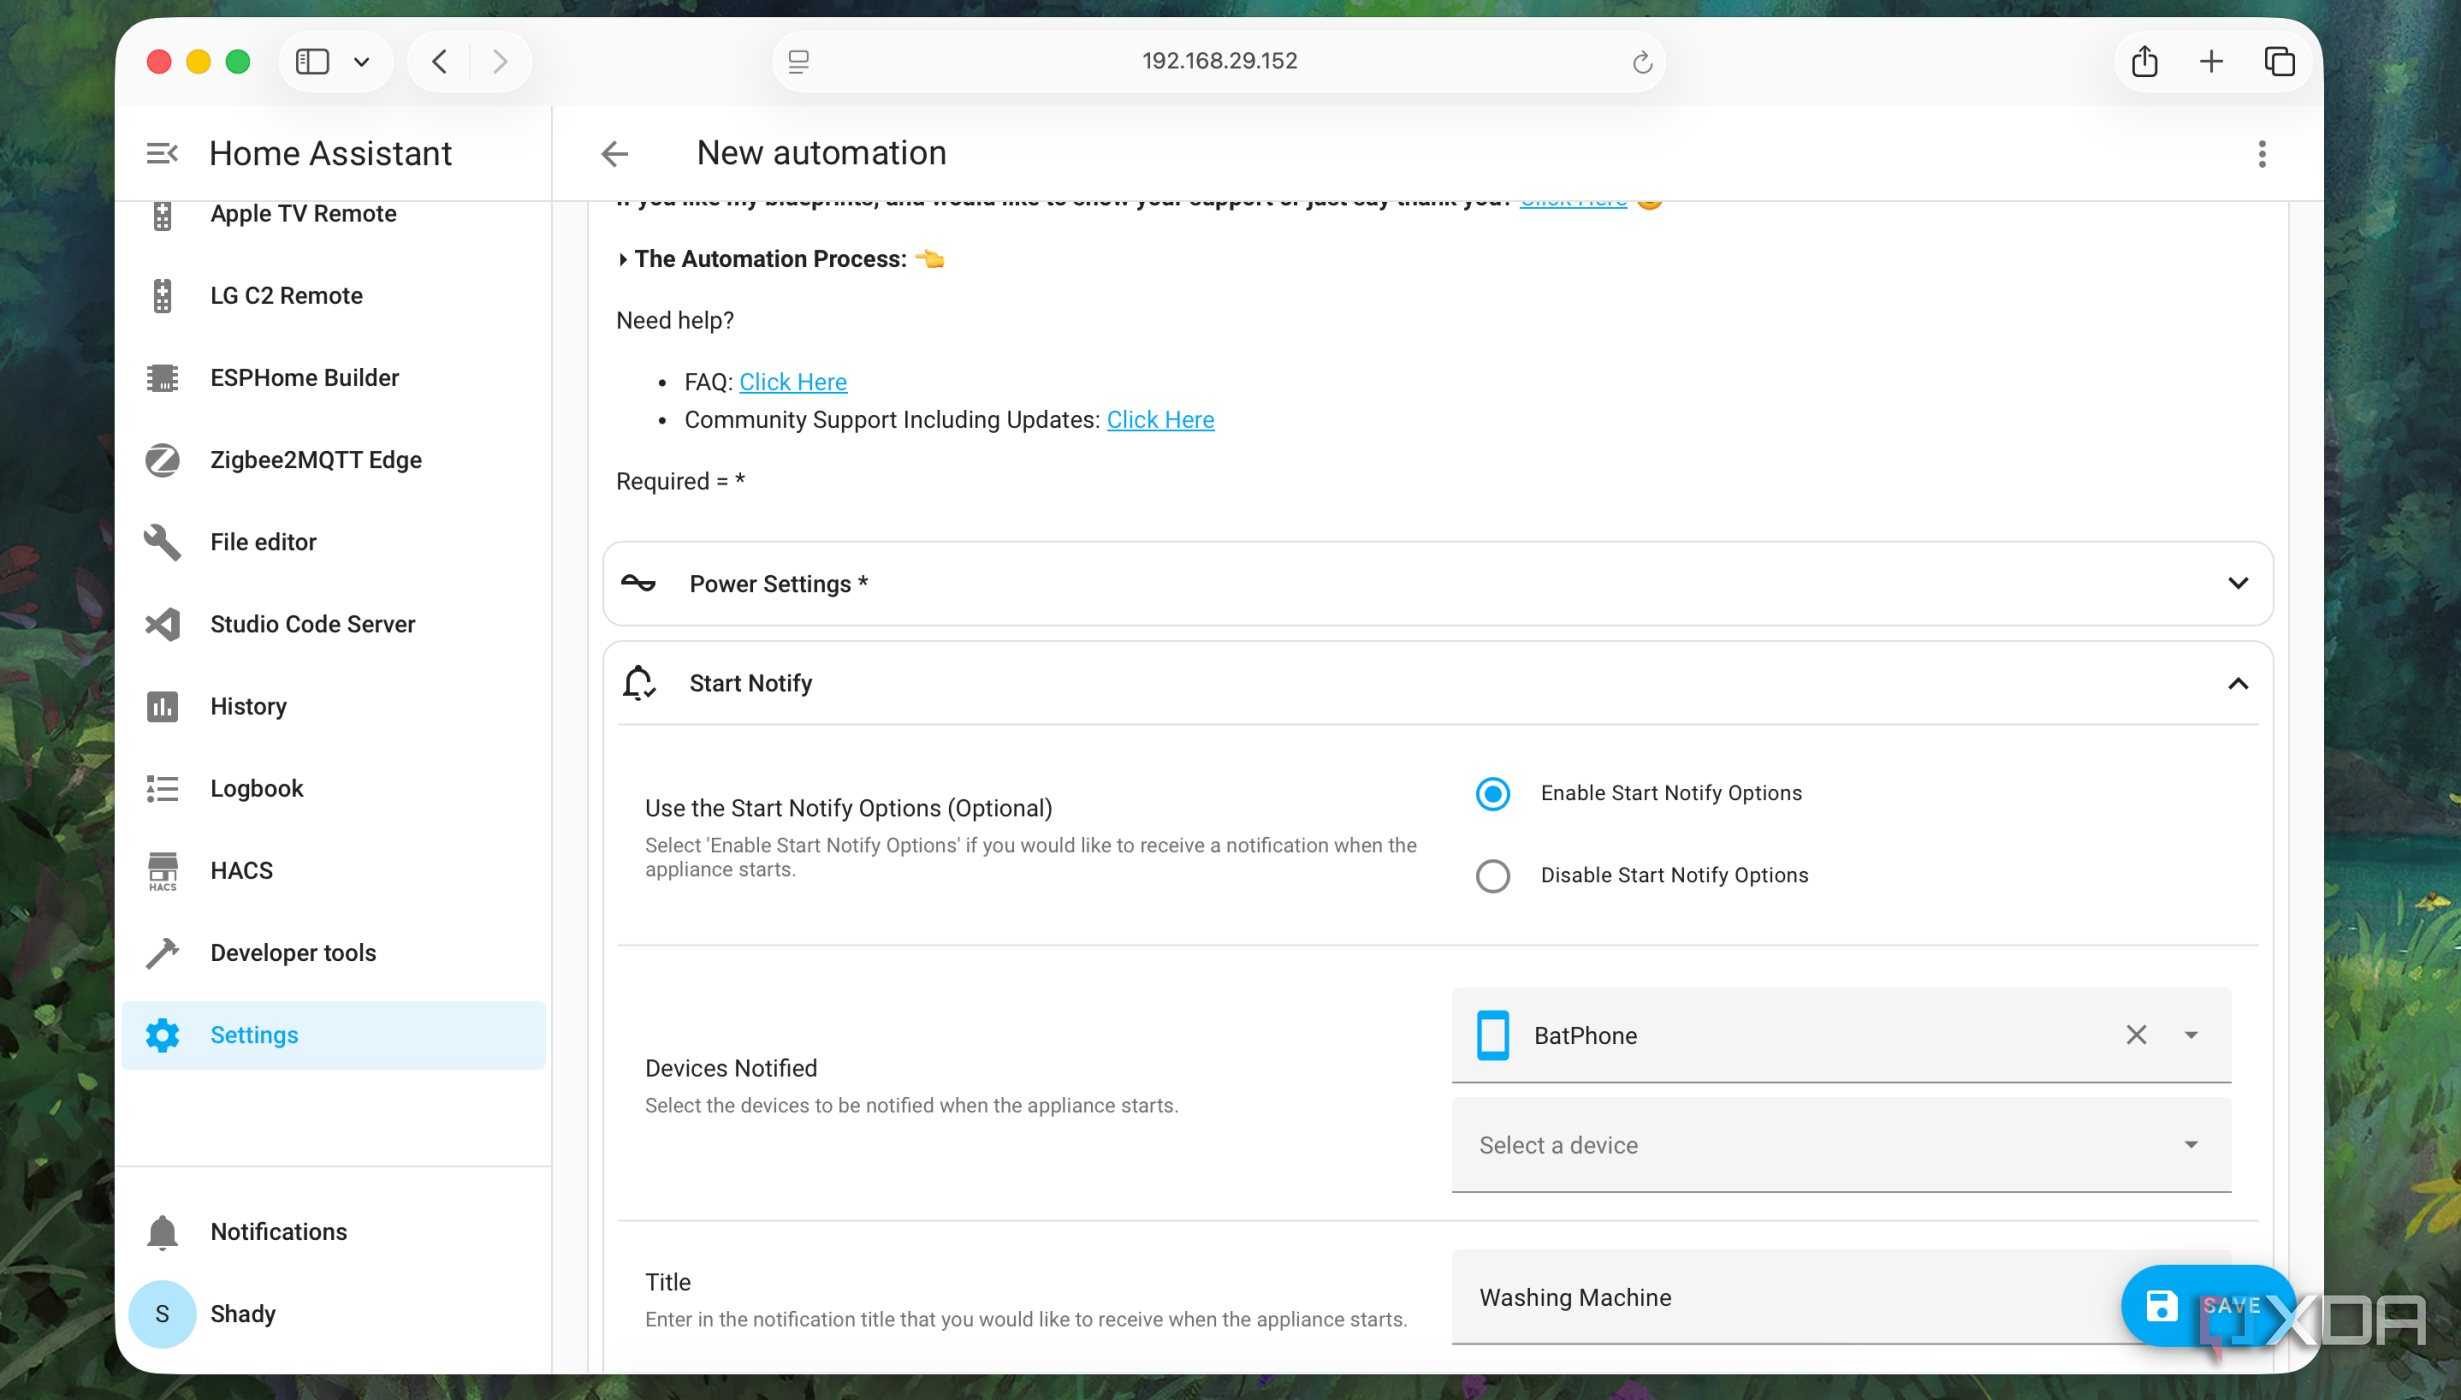Open the BatPhone device dropdown arrow
This screenshot has height=1400, width=2461.
(x=2190, y=1035)
